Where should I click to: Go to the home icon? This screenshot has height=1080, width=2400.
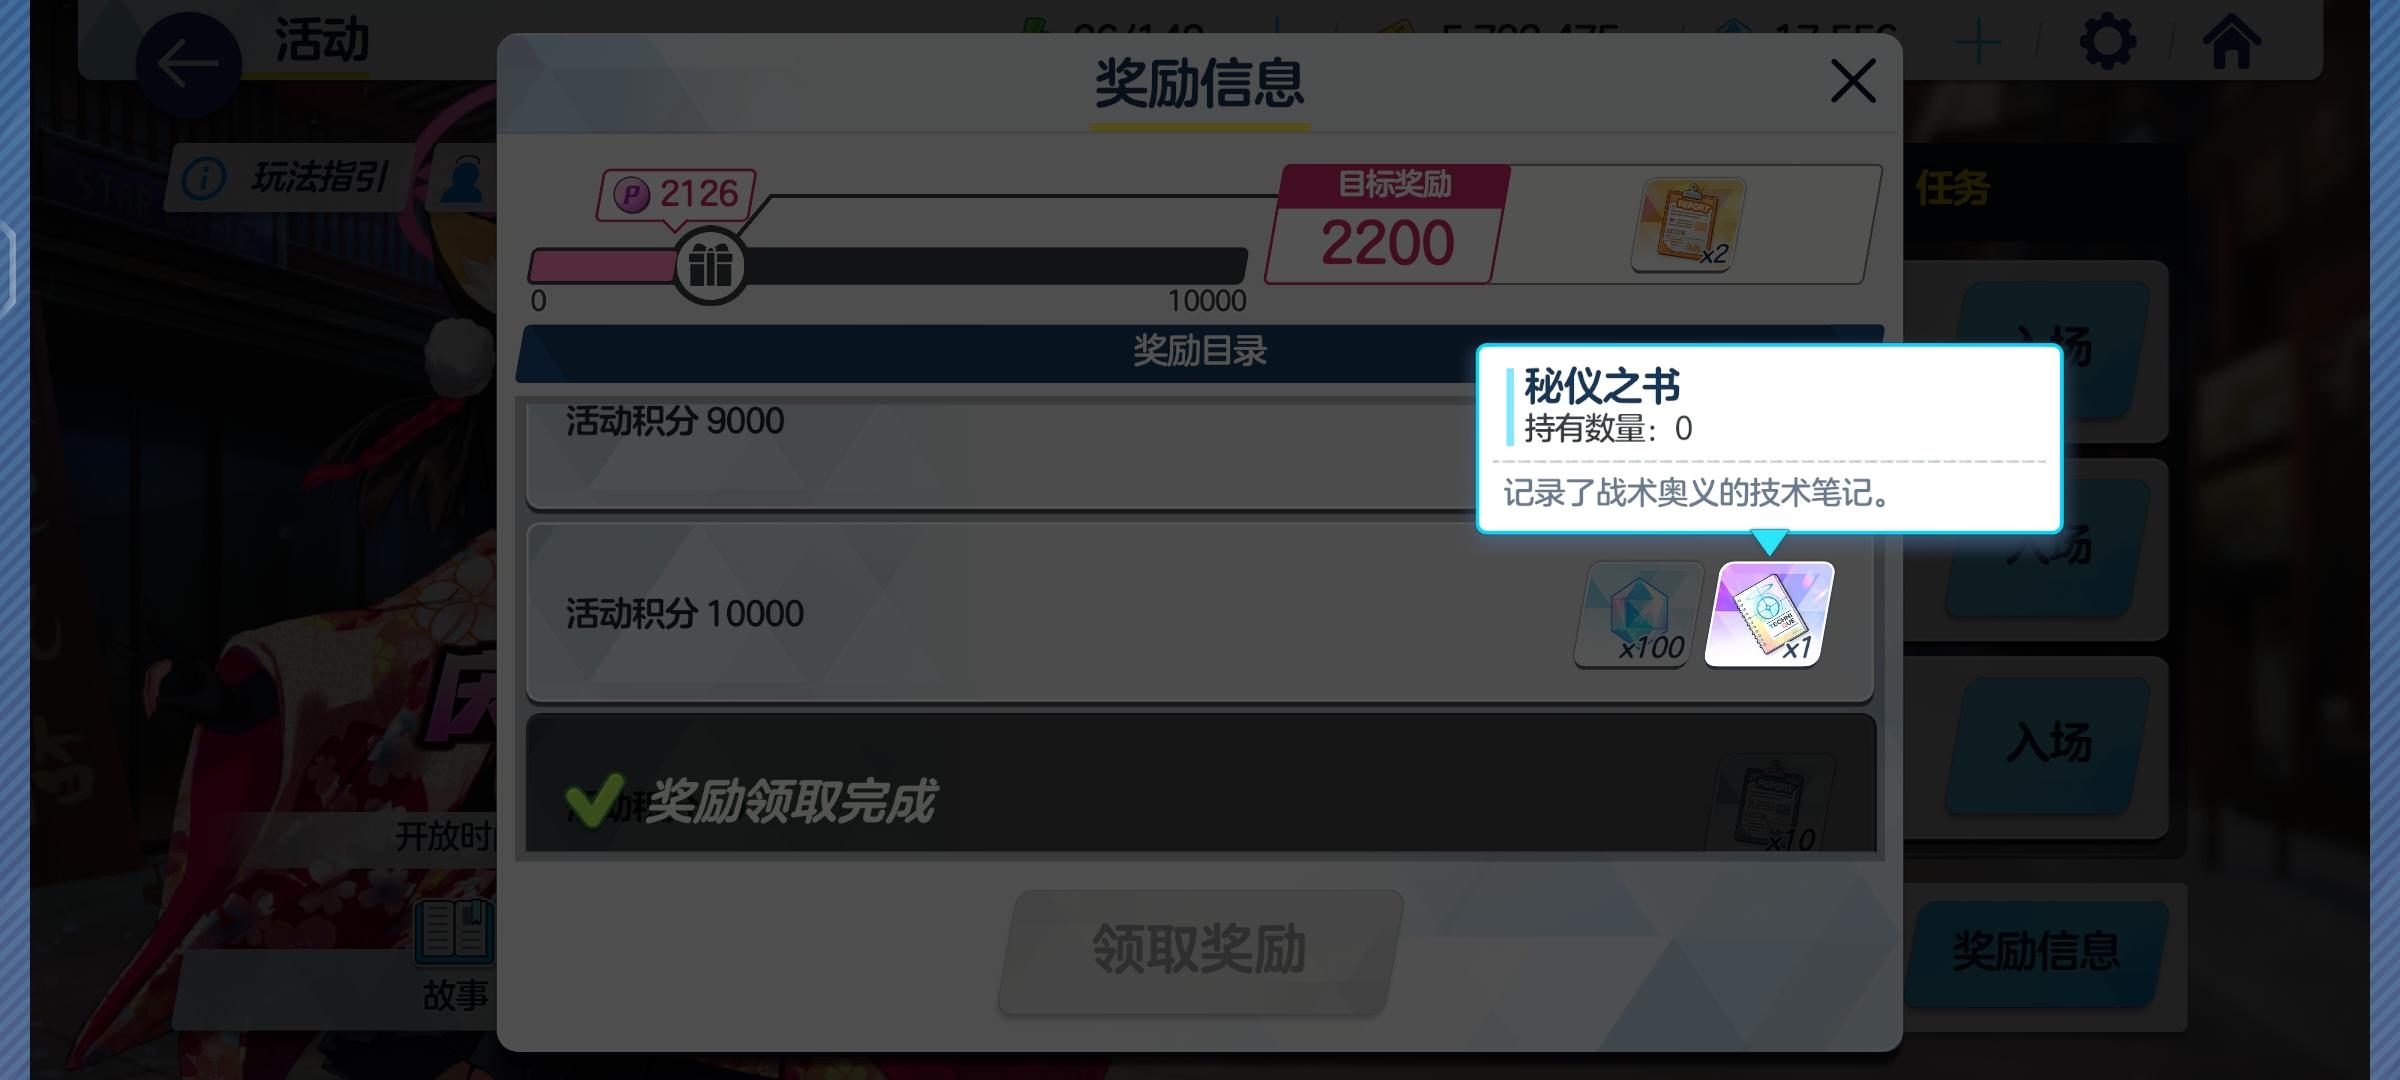(2231, 42)
